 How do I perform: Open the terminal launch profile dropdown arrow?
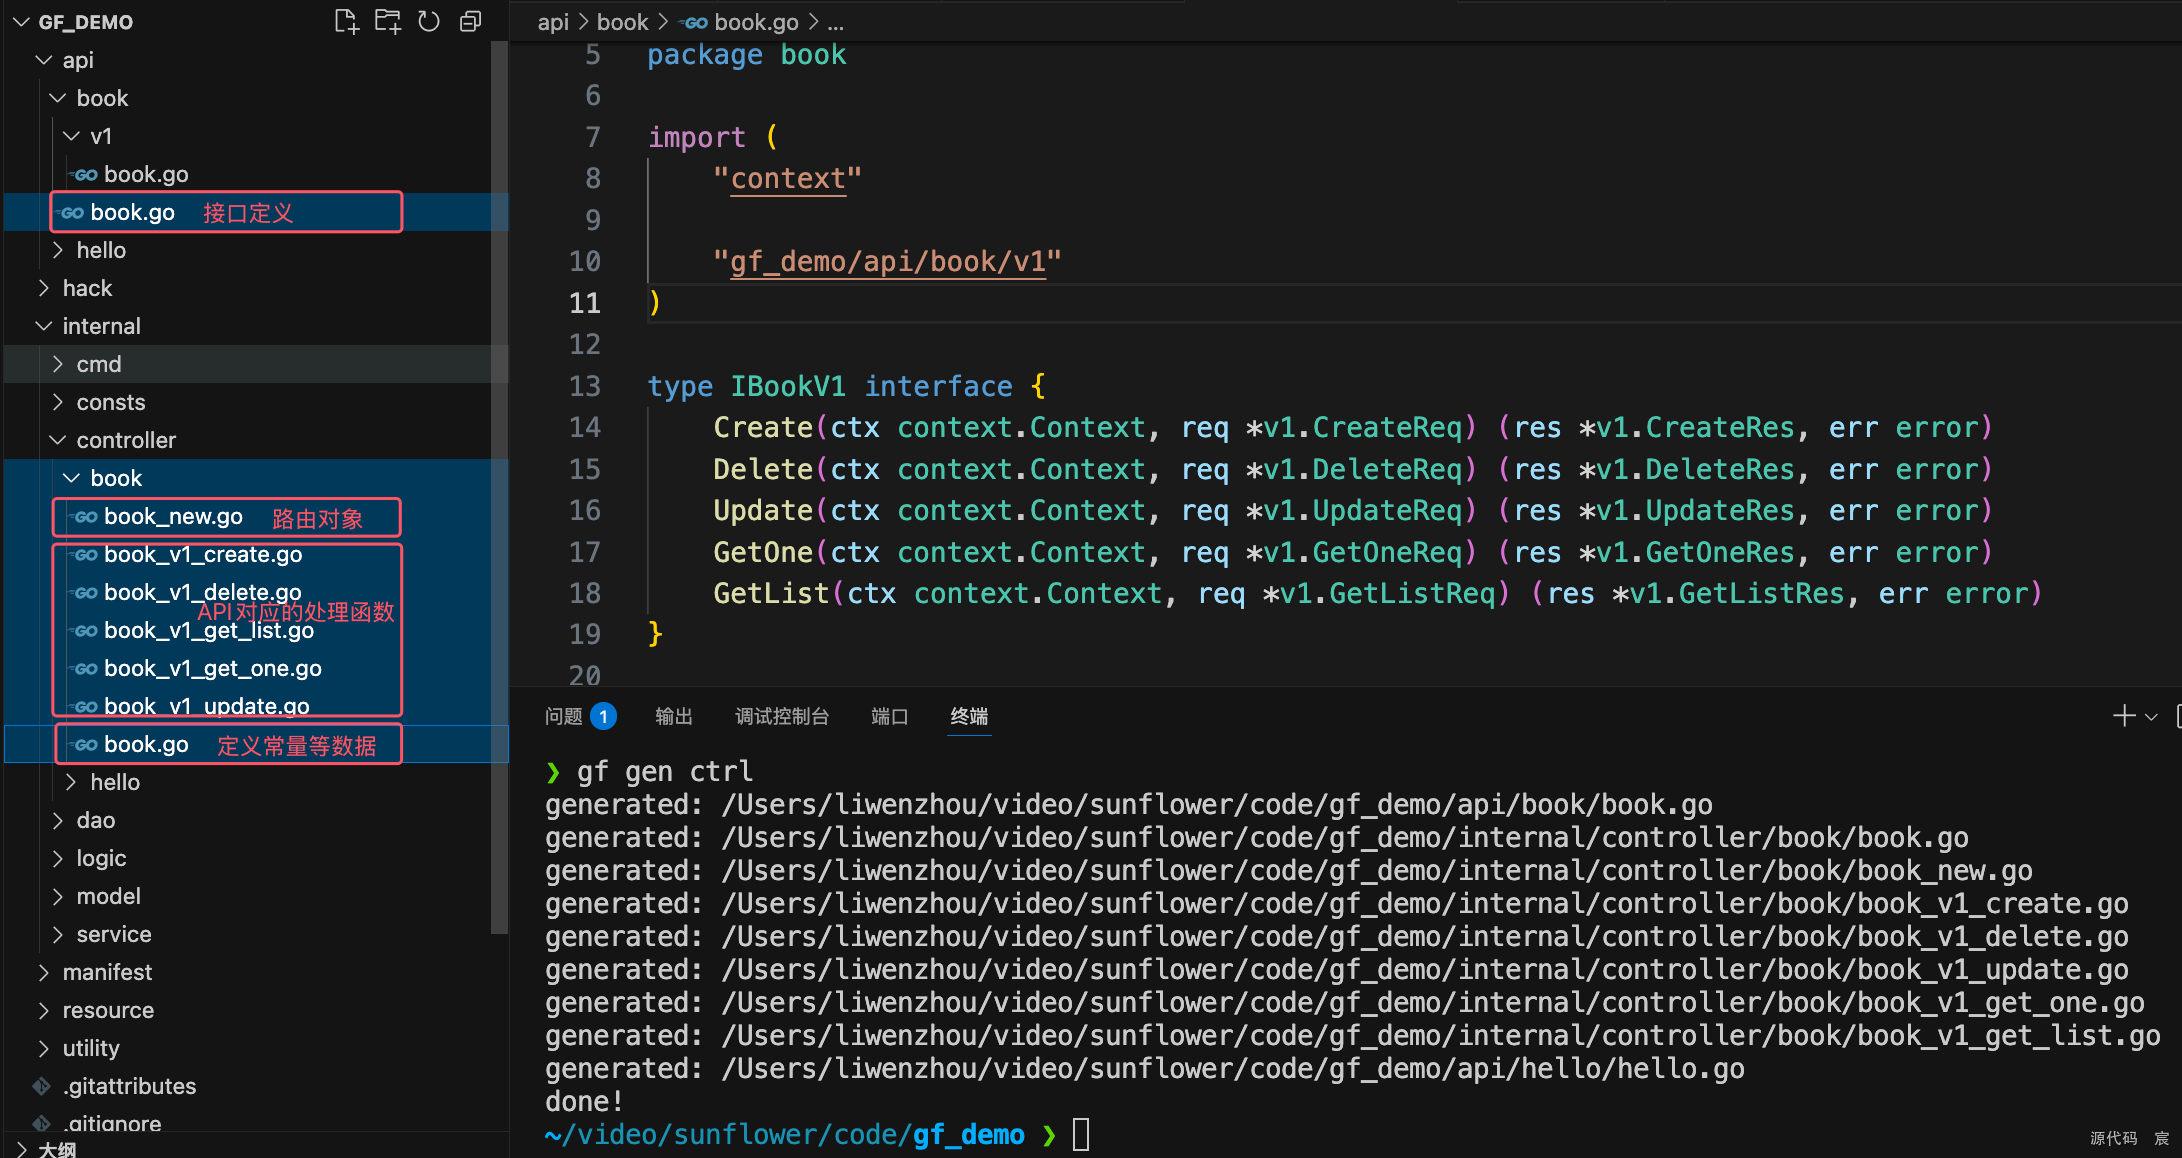[x=2152, y=717]
